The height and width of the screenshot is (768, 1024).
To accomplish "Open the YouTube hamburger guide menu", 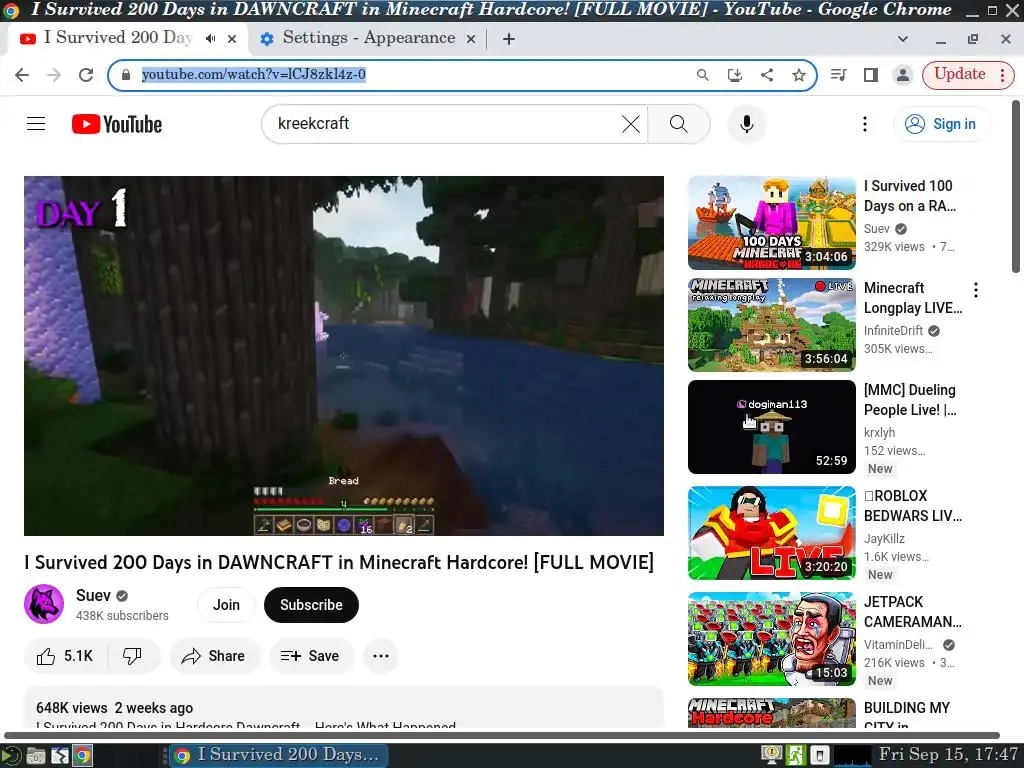I will (36, 123).
